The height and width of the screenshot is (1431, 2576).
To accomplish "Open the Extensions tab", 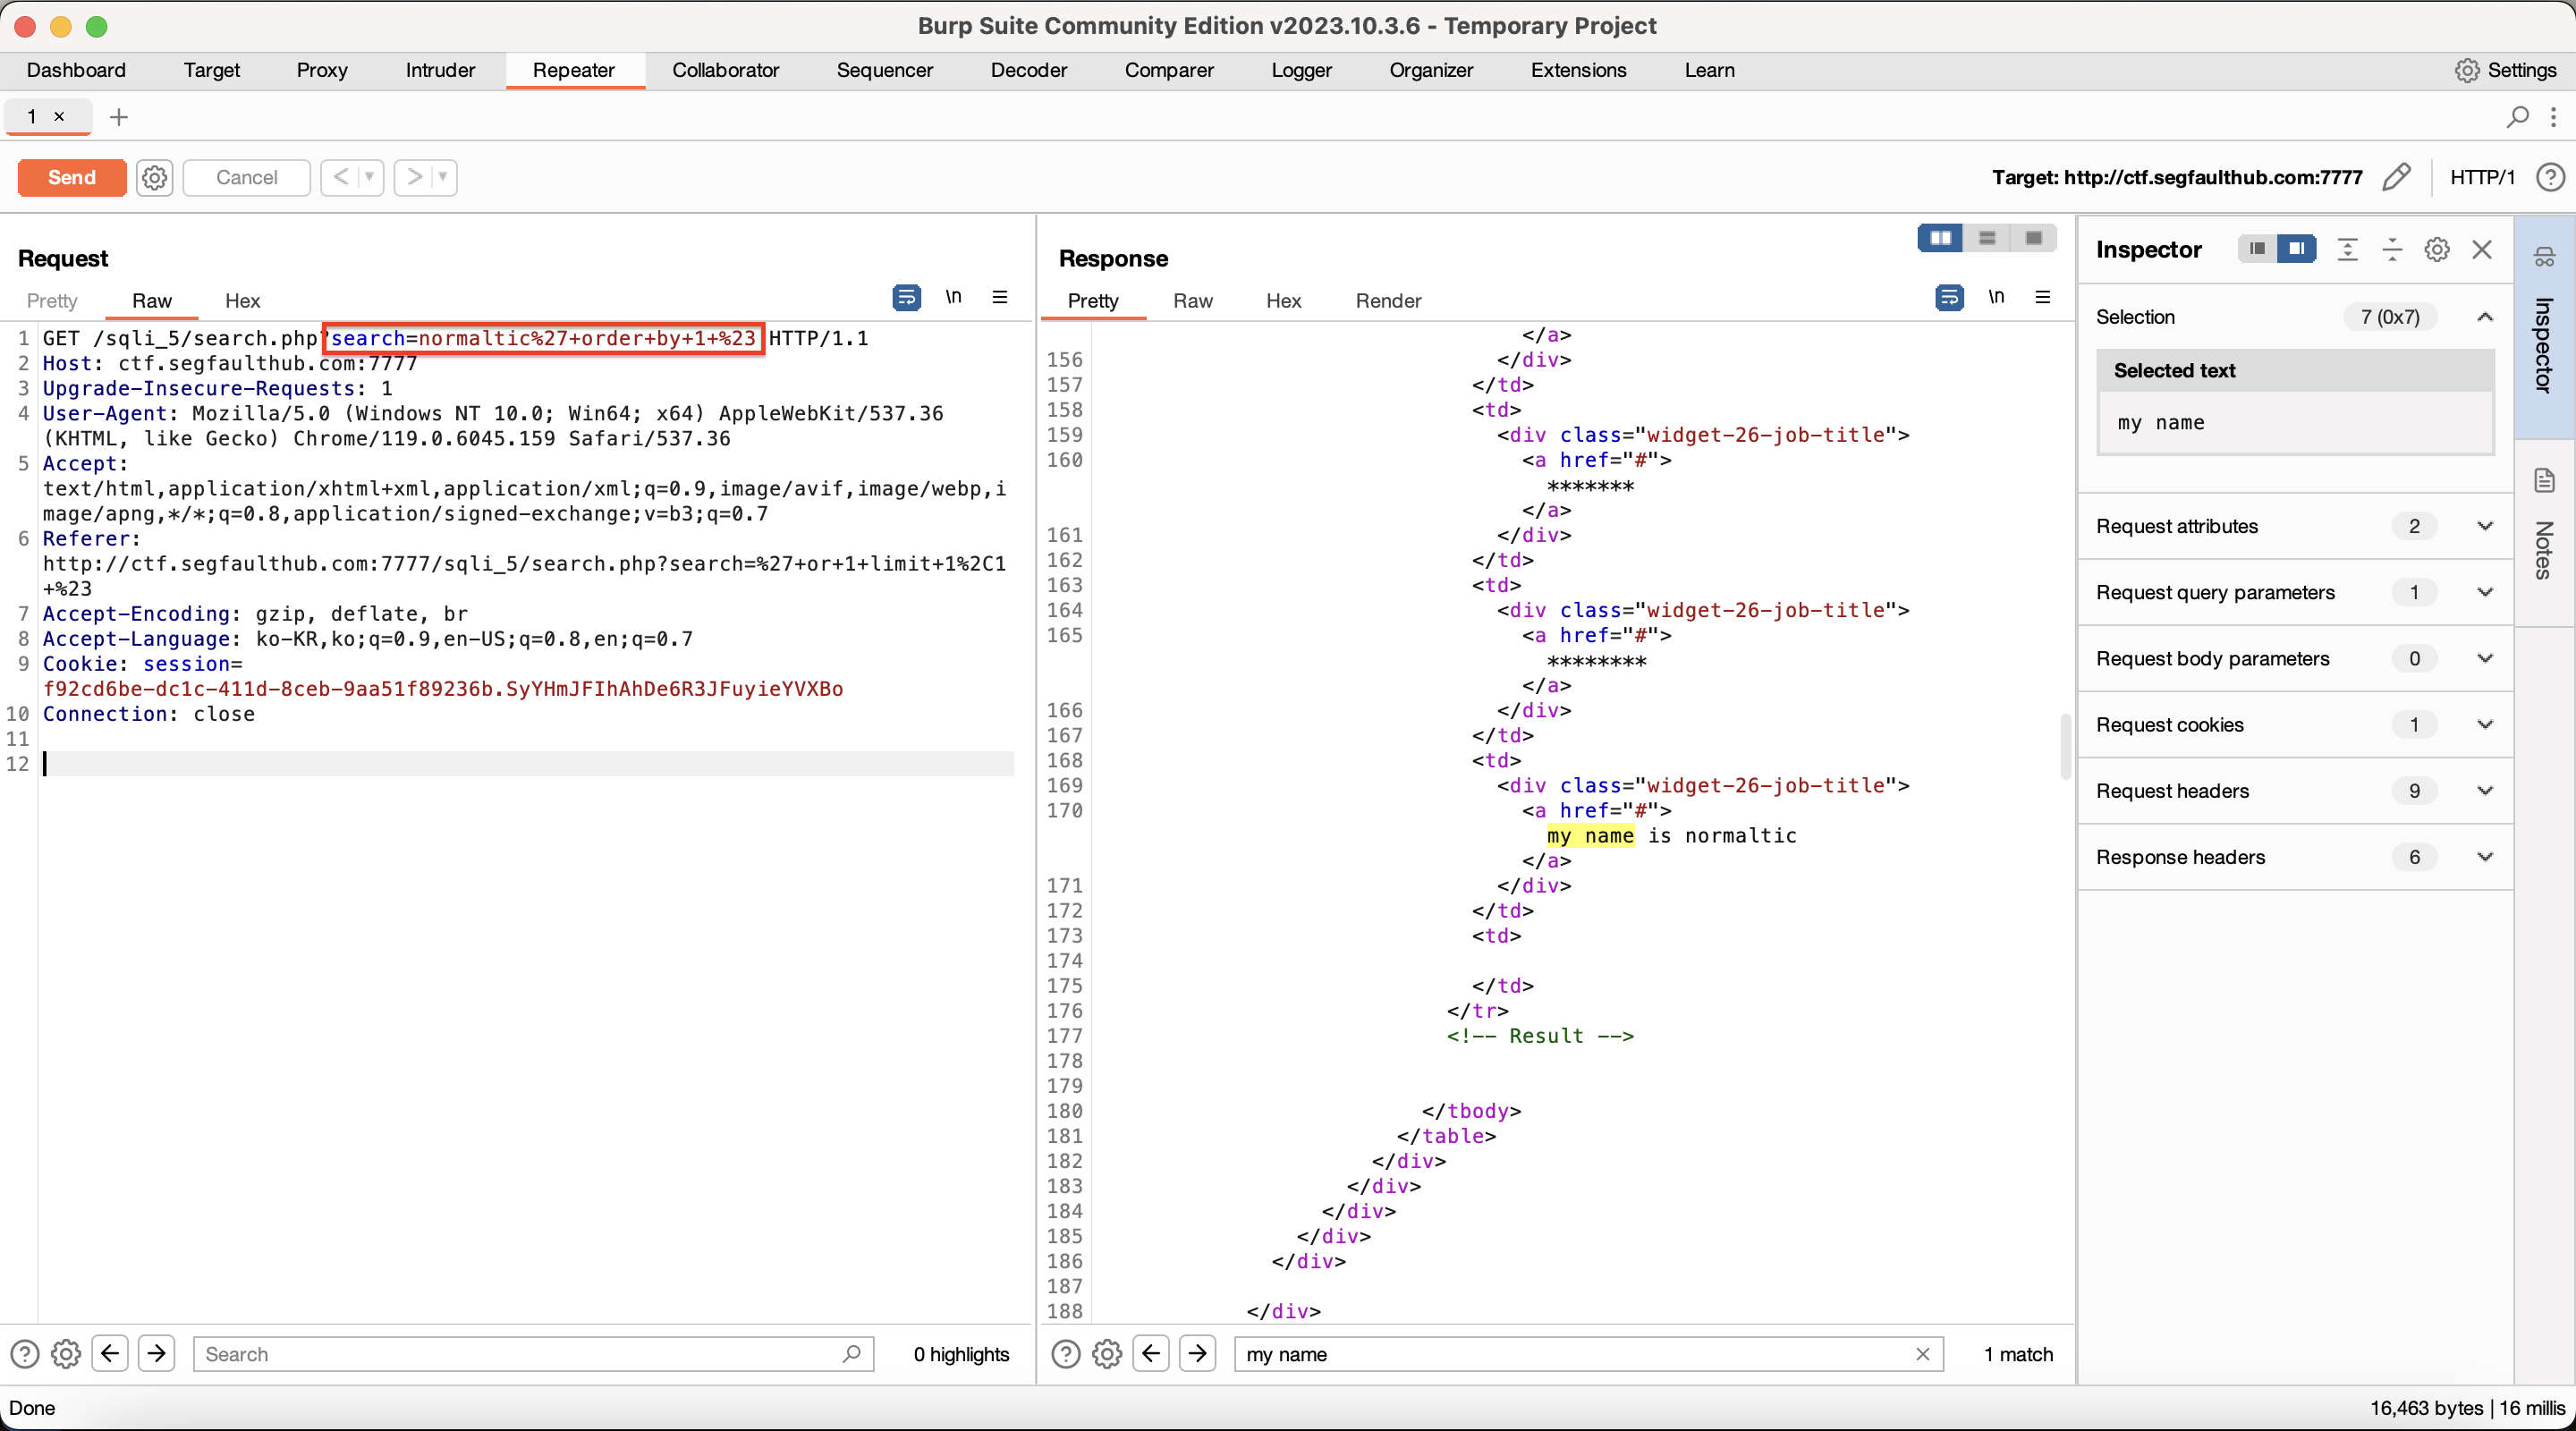I will pos(1578,70).
